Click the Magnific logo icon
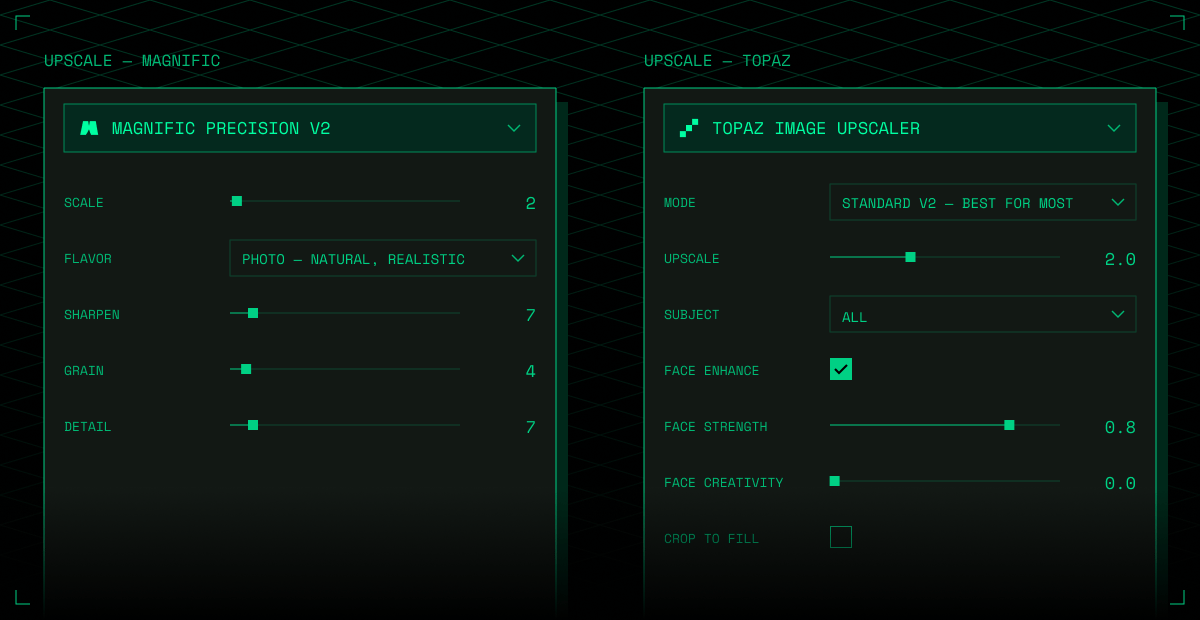The height and width of the screenshot is (620, 1200). 89,128
